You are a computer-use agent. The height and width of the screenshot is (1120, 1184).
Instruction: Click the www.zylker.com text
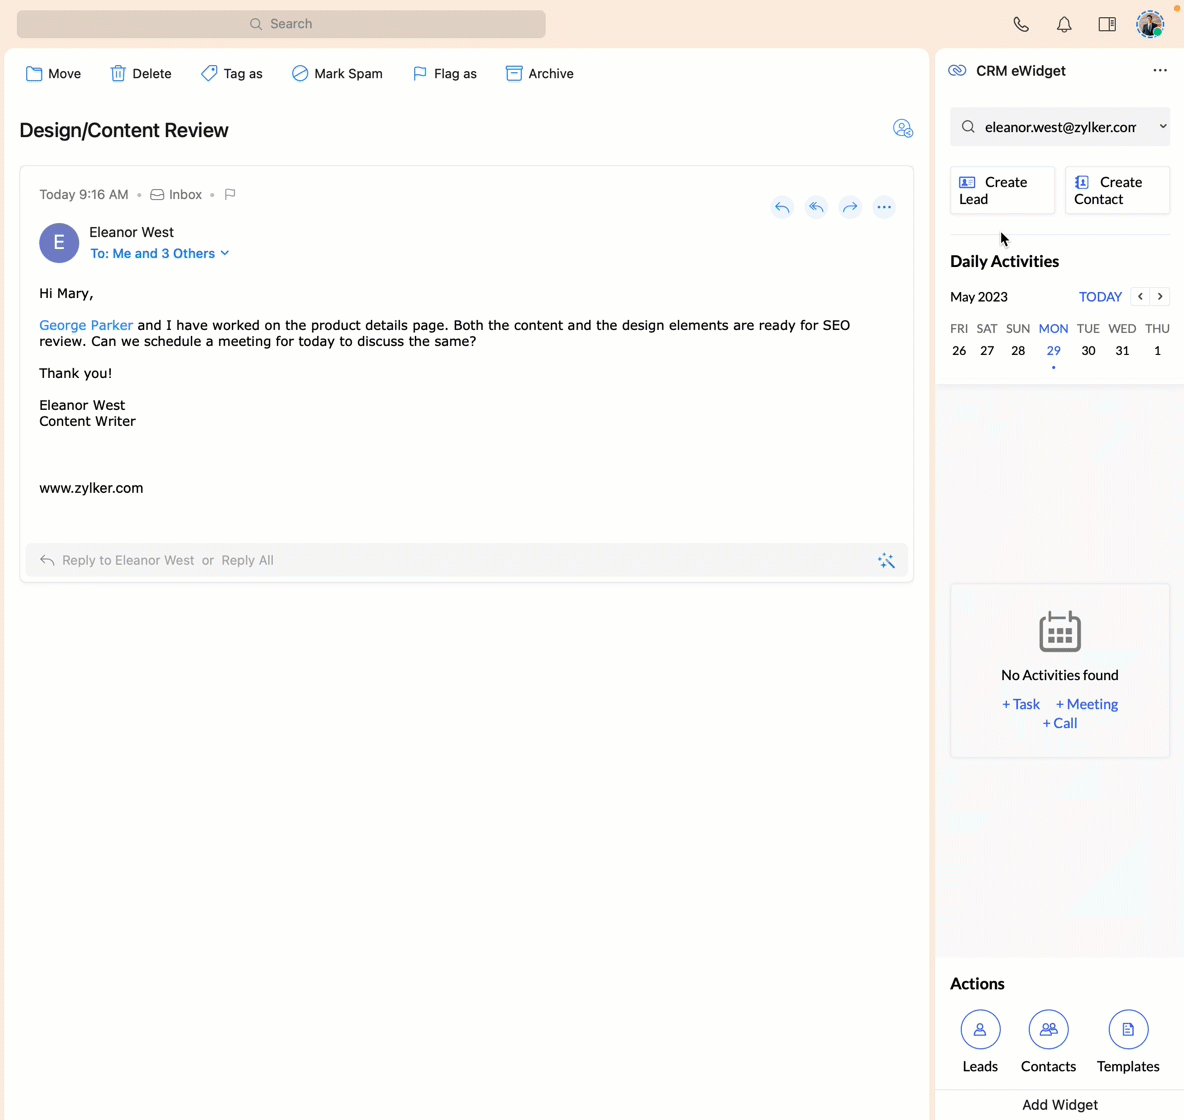91,488
